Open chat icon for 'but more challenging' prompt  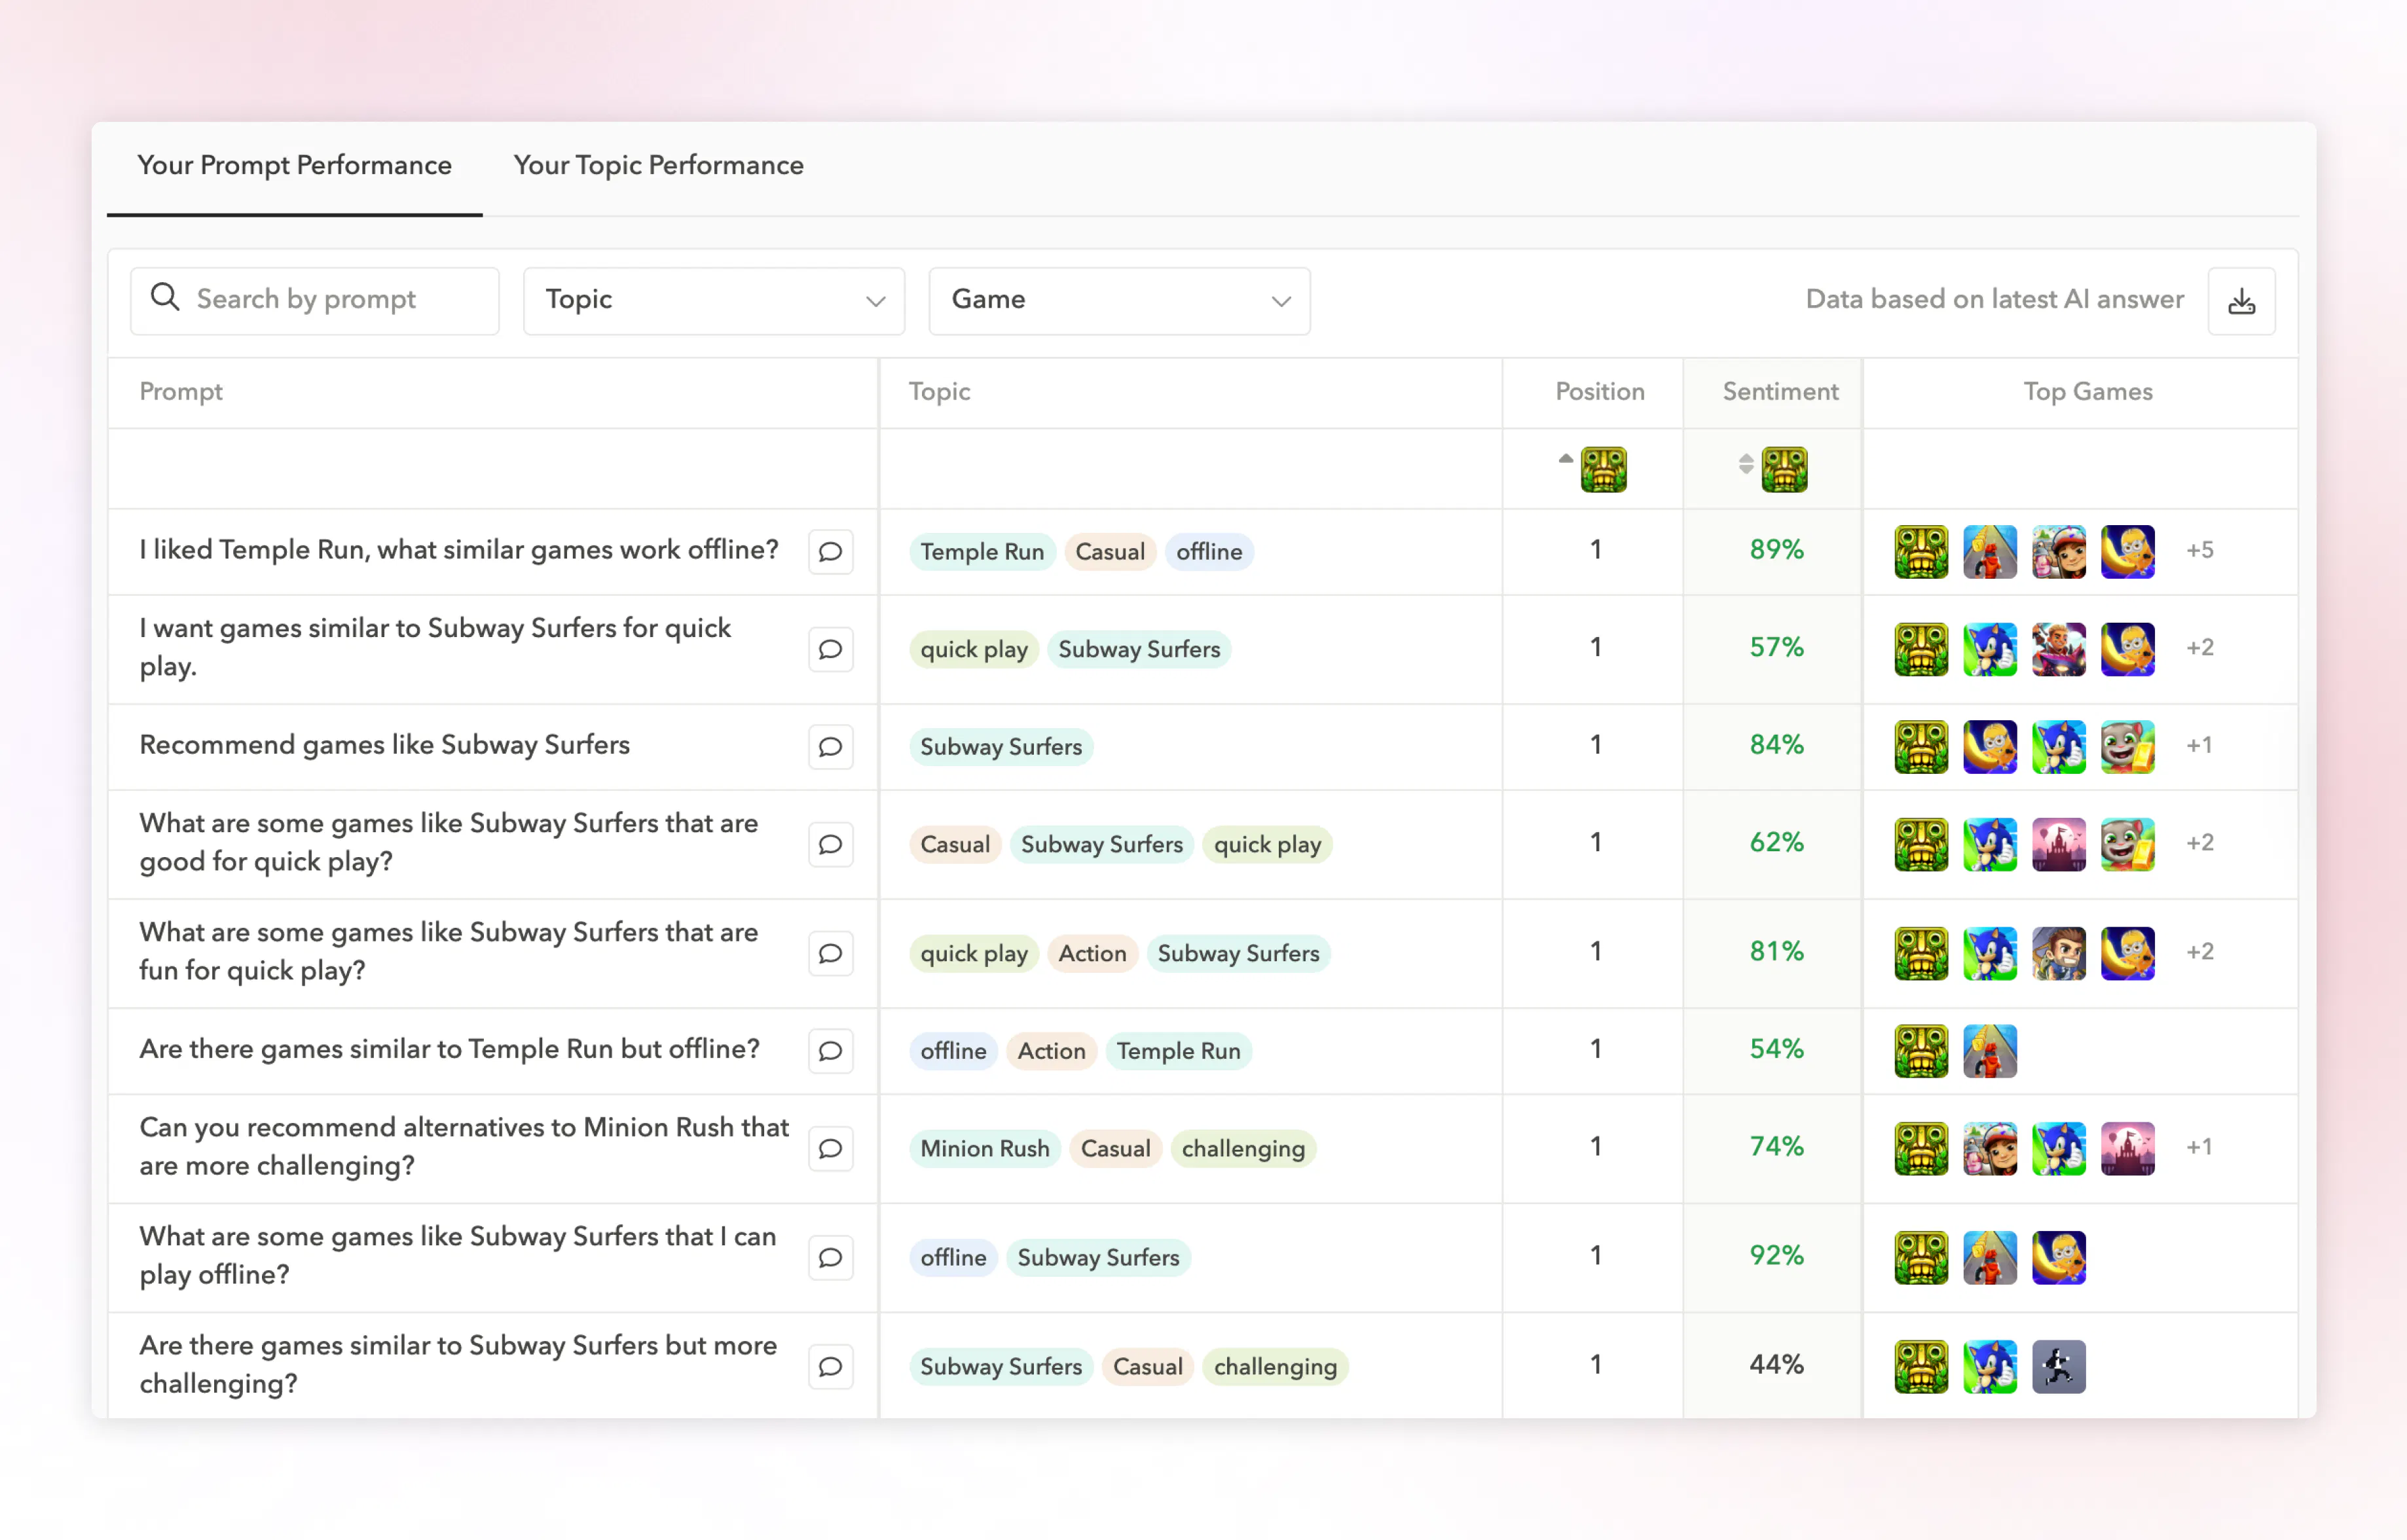tap(830, 1366)
